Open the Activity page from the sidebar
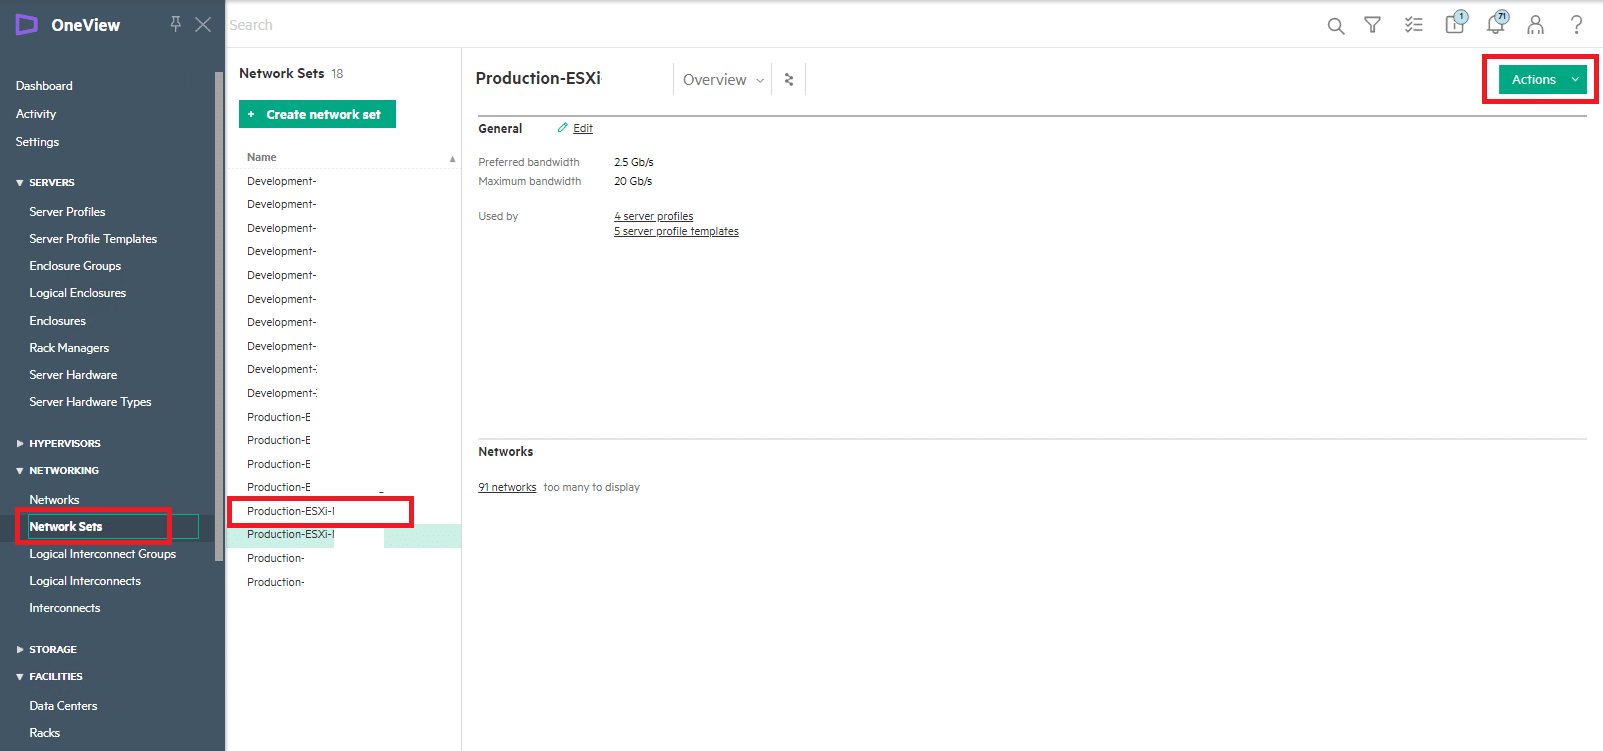Image resolution: width=1603 pixels, height=751 pixels. point(36,114)
